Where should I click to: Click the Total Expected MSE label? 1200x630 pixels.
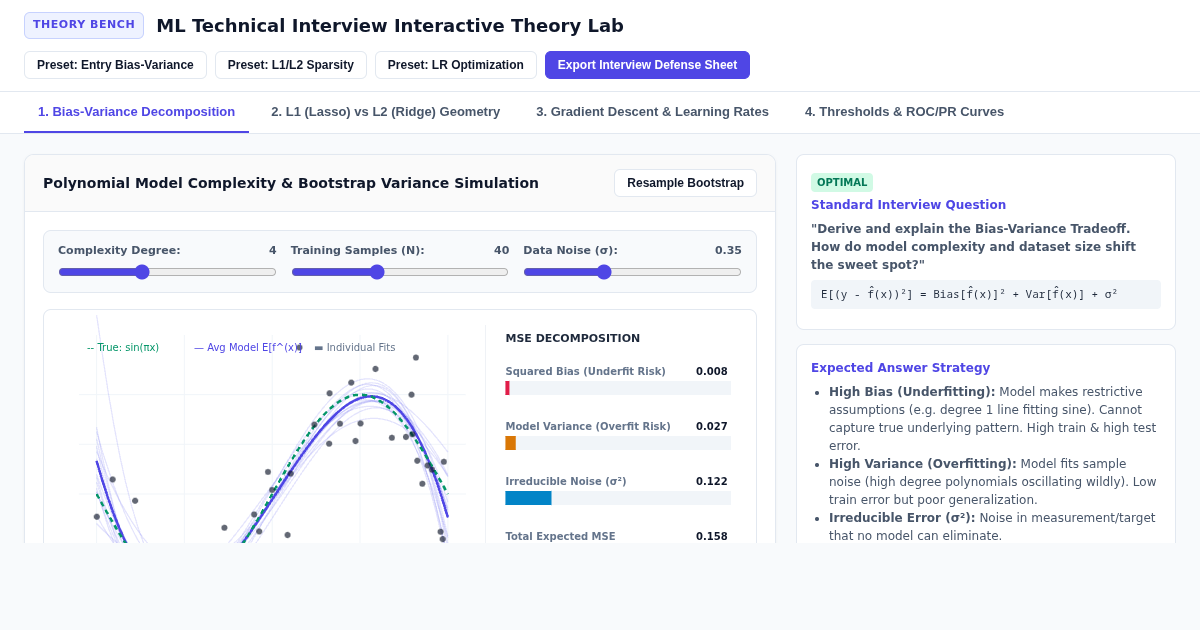560,537
